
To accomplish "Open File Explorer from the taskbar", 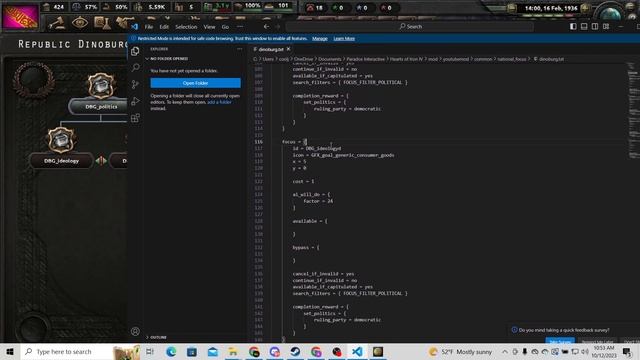I will pos(233,351).
